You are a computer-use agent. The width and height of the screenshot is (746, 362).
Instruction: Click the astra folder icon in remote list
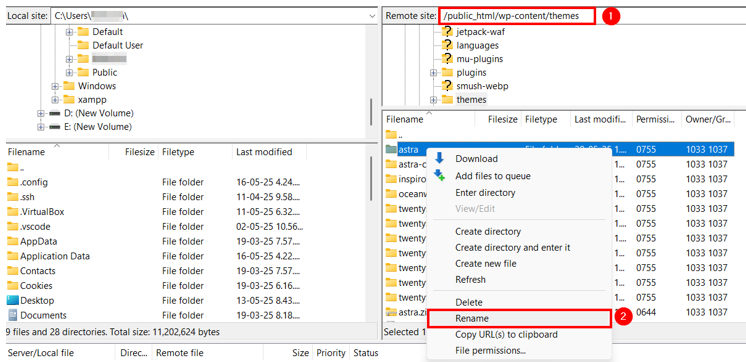click(391, 149)
